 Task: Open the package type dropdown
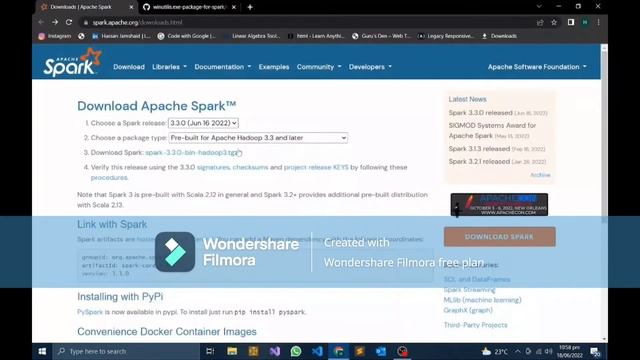[258, 138]
